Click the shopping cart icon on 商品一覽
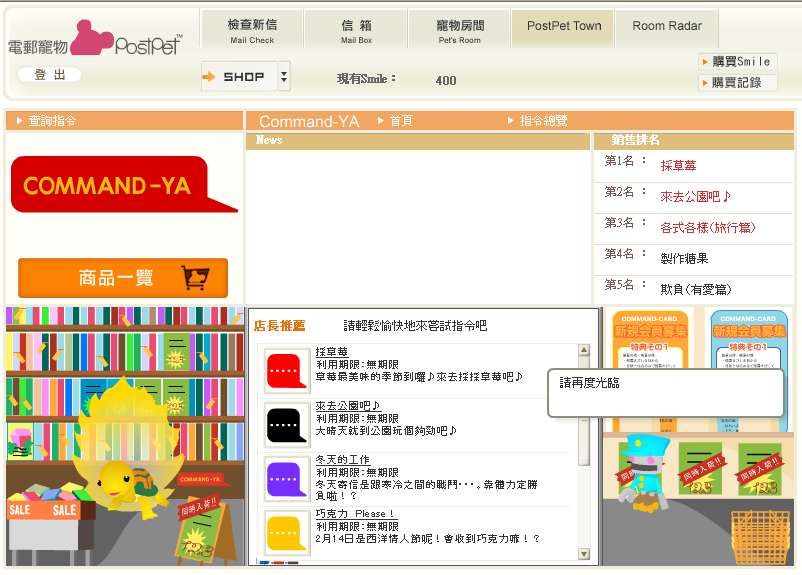Screen dimensions: 802x575 (x=196, y=278)
